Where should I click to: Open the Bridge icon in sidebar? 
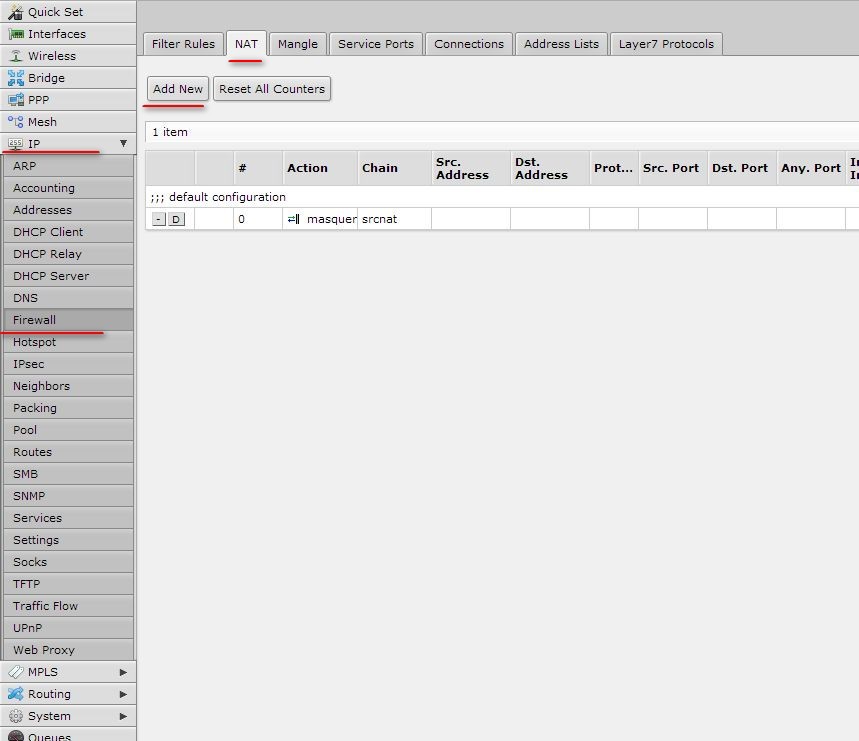(16, 78)
